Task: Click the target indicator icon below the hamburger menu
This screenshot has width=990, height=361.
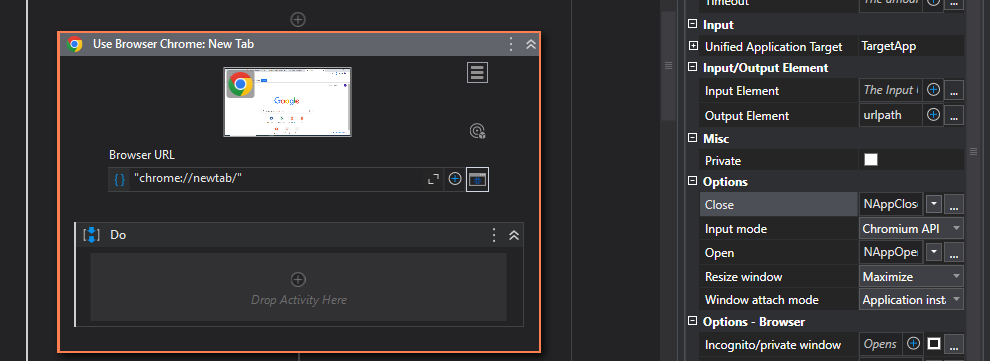Action: (477, 131)
